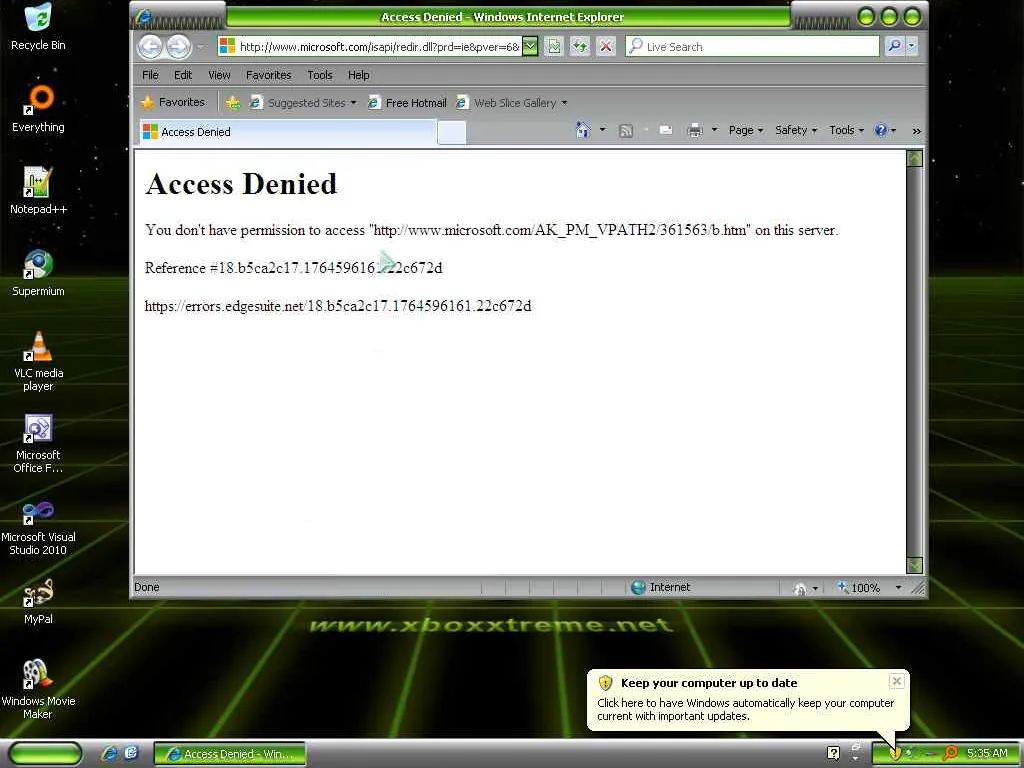
Task: Click the Access Denied taskbar button
Action: pos(229,754)
